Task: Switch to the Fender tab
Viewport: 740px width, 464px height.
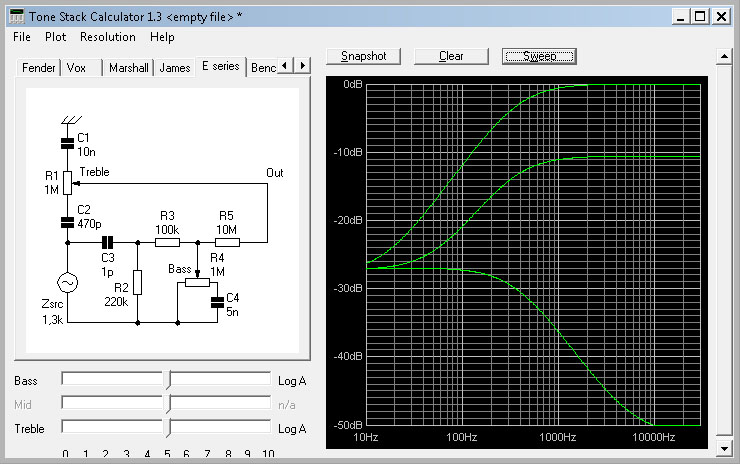Action: [38, 68]
